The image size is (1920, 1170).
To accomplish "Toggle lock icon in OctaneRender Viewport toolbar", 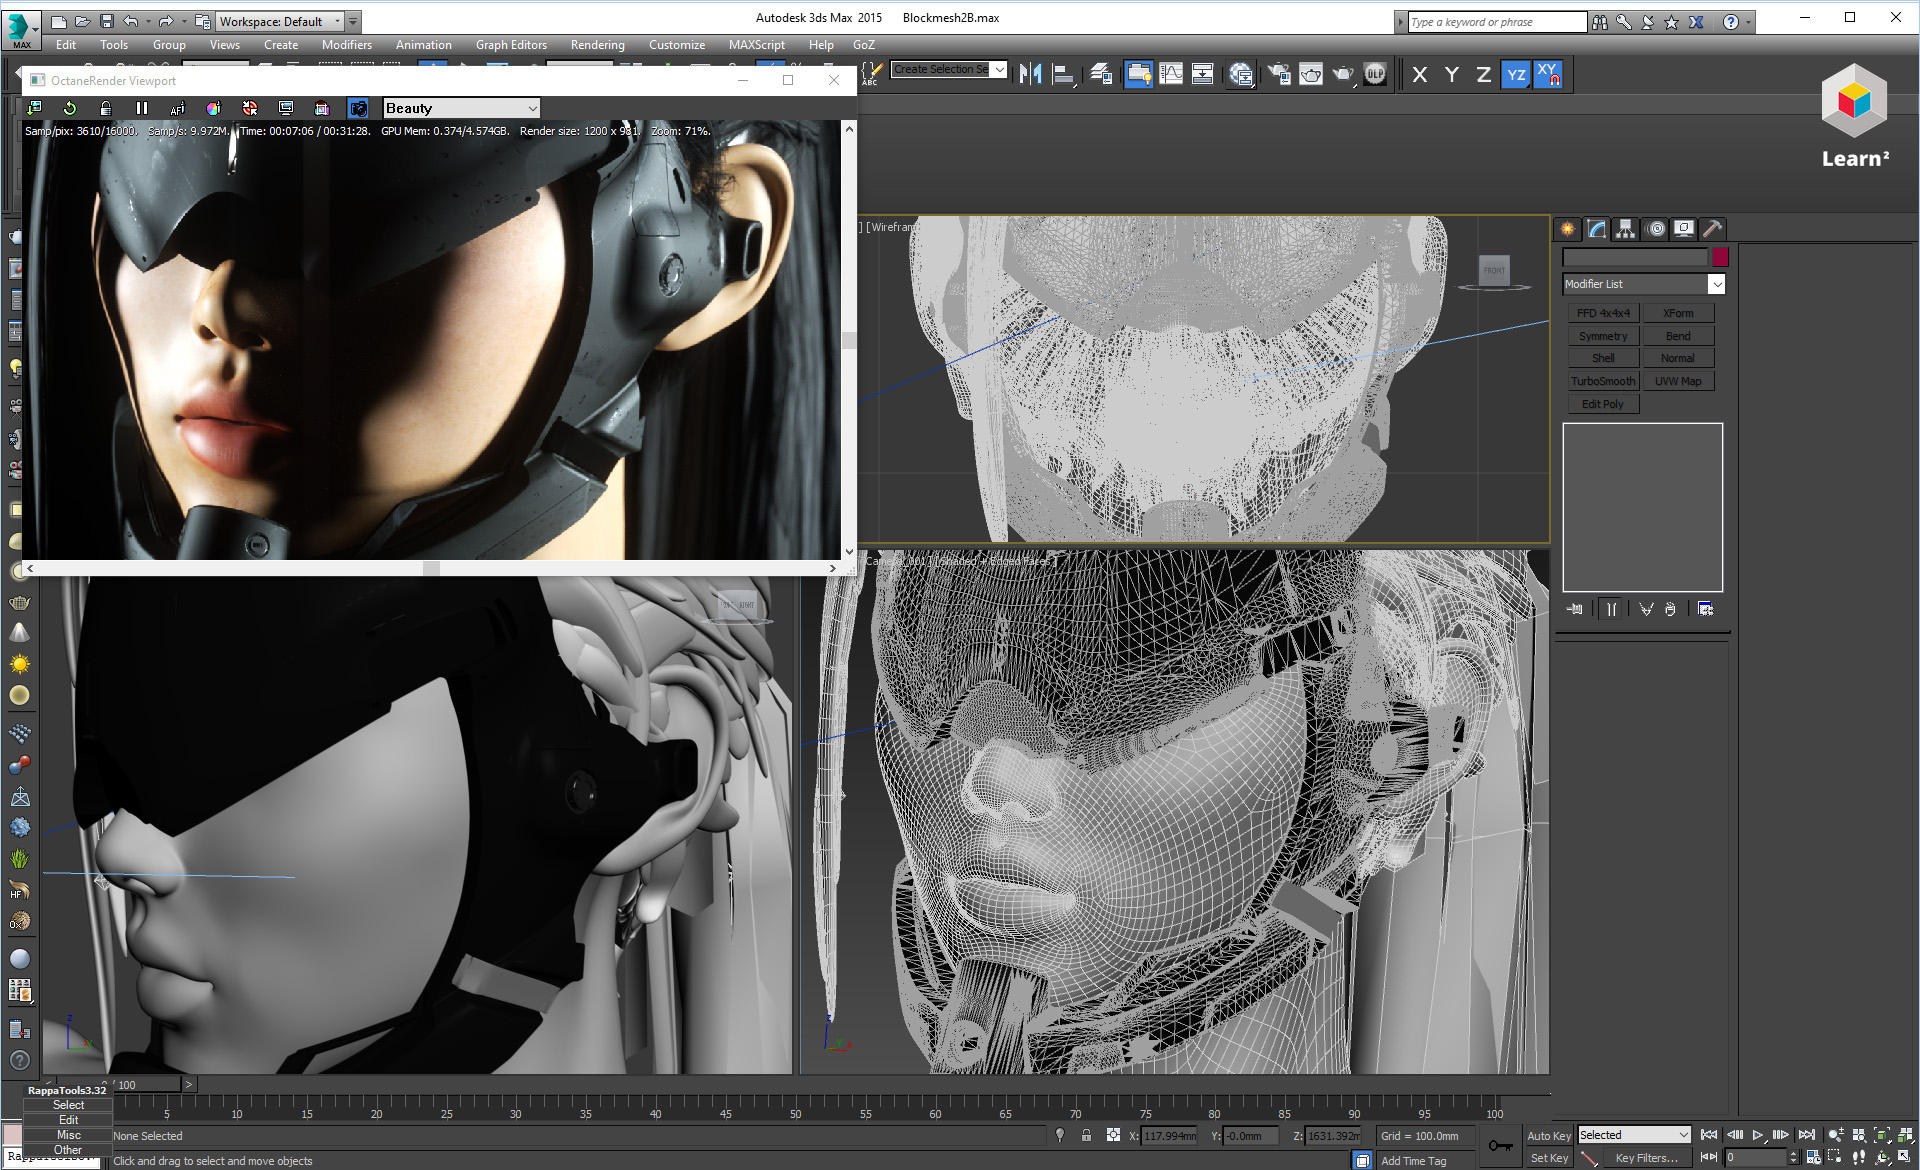I will [105, 108].
